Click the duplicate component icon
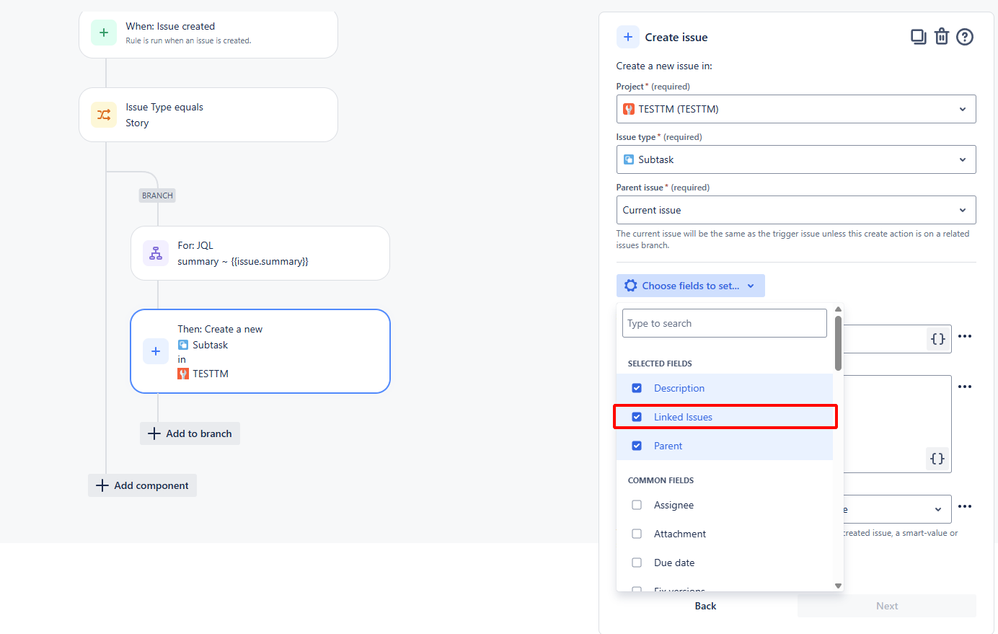Viewport: 998px width, 634px height. coord(918,37)
